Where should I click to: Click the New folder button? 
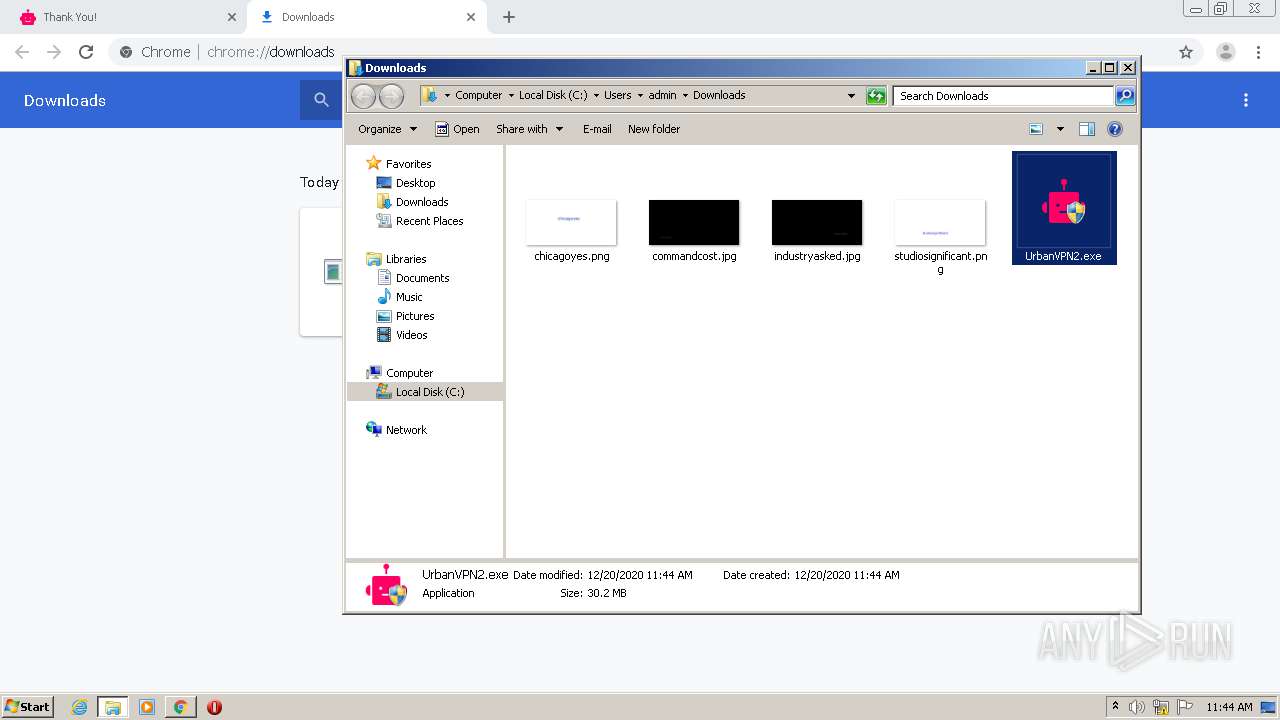pyautogui.click(x=654, y=129)
